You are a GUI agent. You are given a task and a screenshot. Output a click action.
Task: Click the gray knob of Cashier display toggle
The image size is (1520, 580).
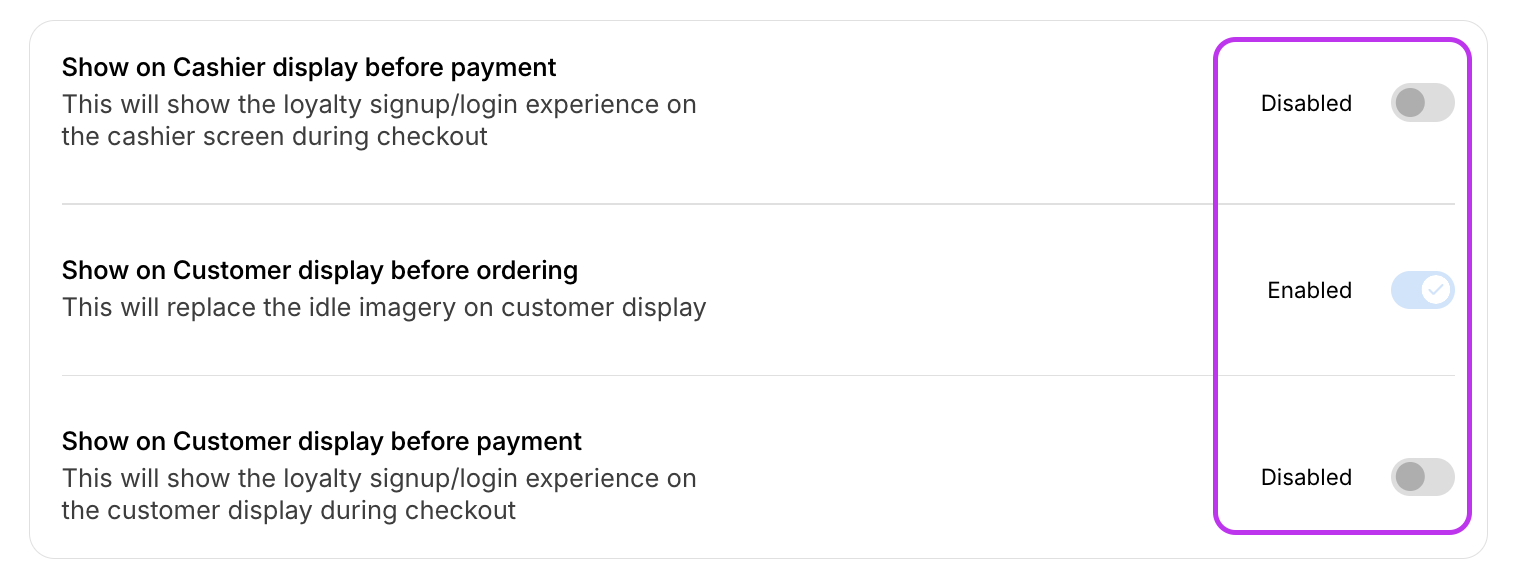click(x=1410, y=103)
